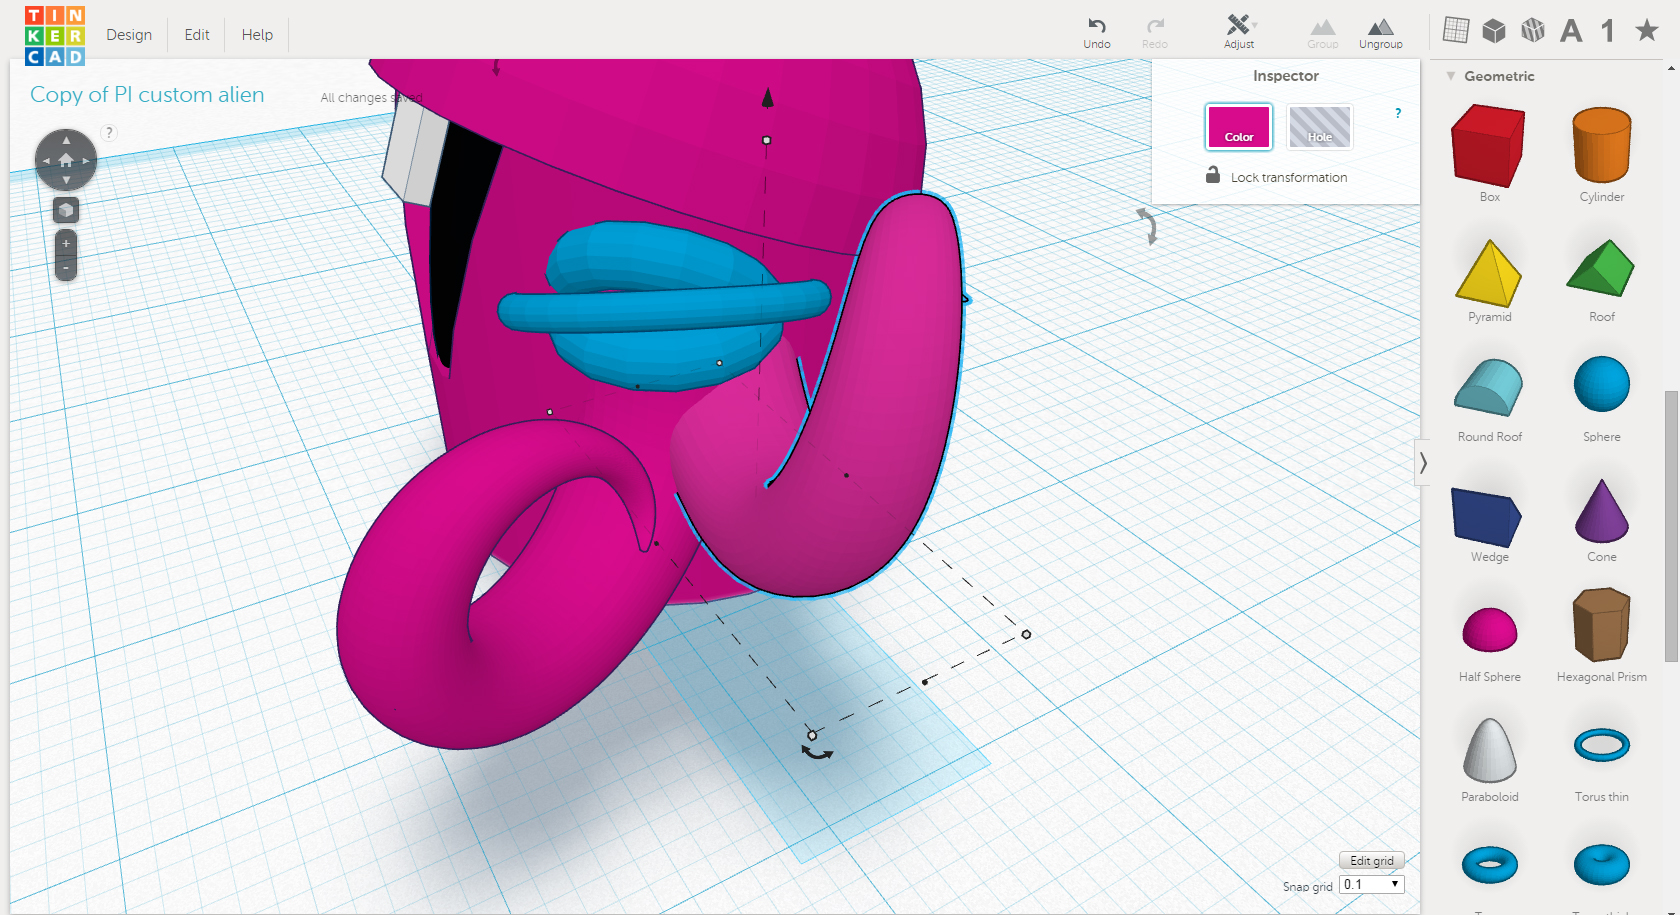This screenshot has height=915, width=1680.
Task: Zoom in with the plus button
Action: coord(66,243)
